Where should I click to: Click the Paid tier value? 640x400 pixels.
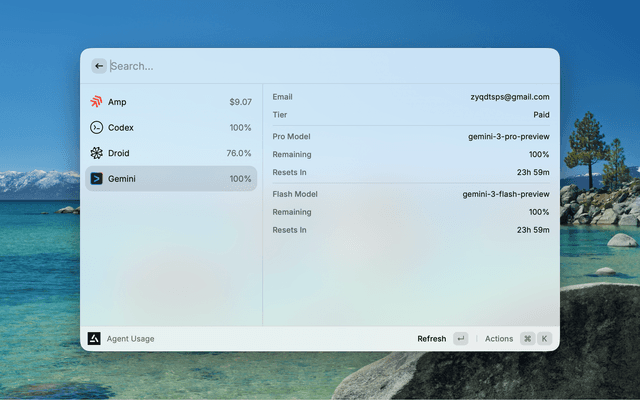tap(541, 115)
